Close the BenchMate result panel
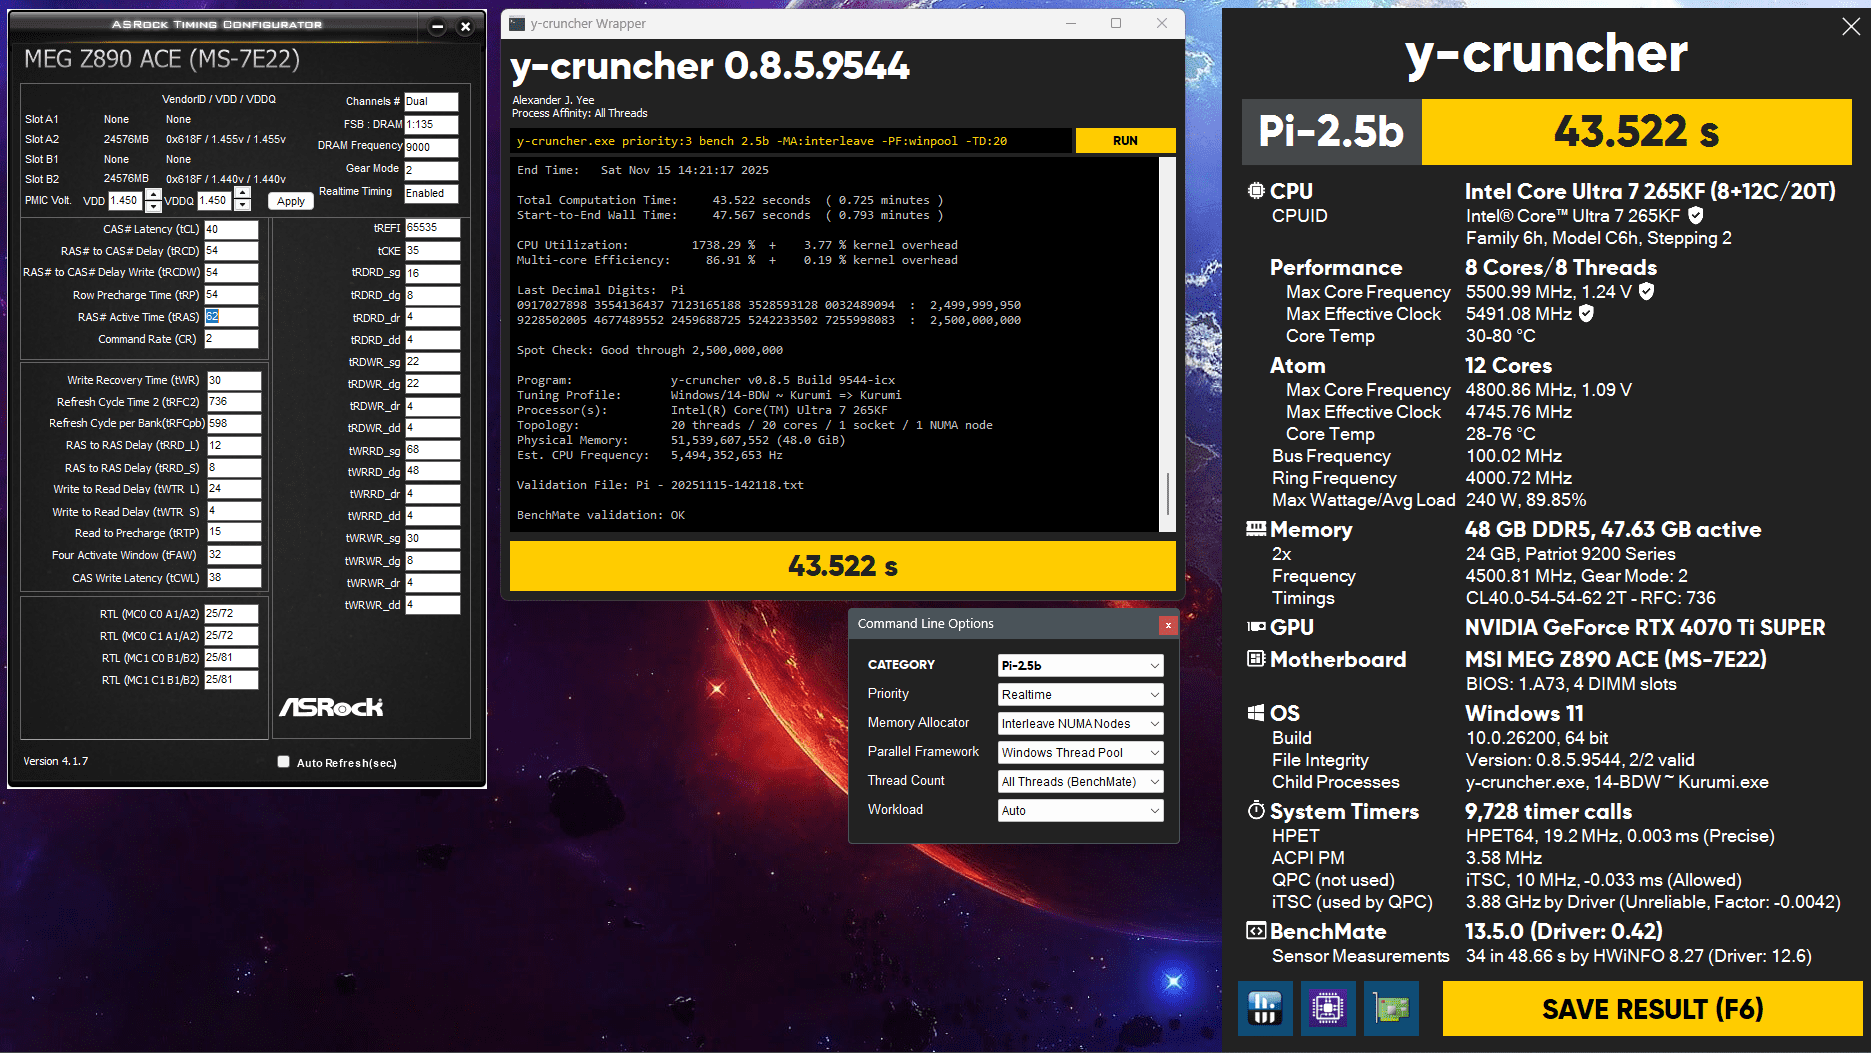 tap(1851, 27)
